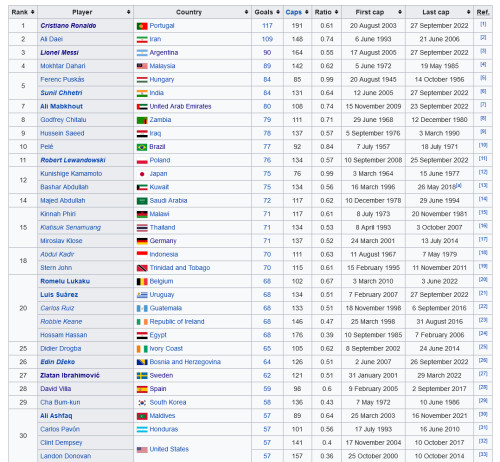This screenshot has width=500, height=462.
Task: Open Zlatan Ibrahimović player link
Action: pyautogui.click(x=70, y=376)
